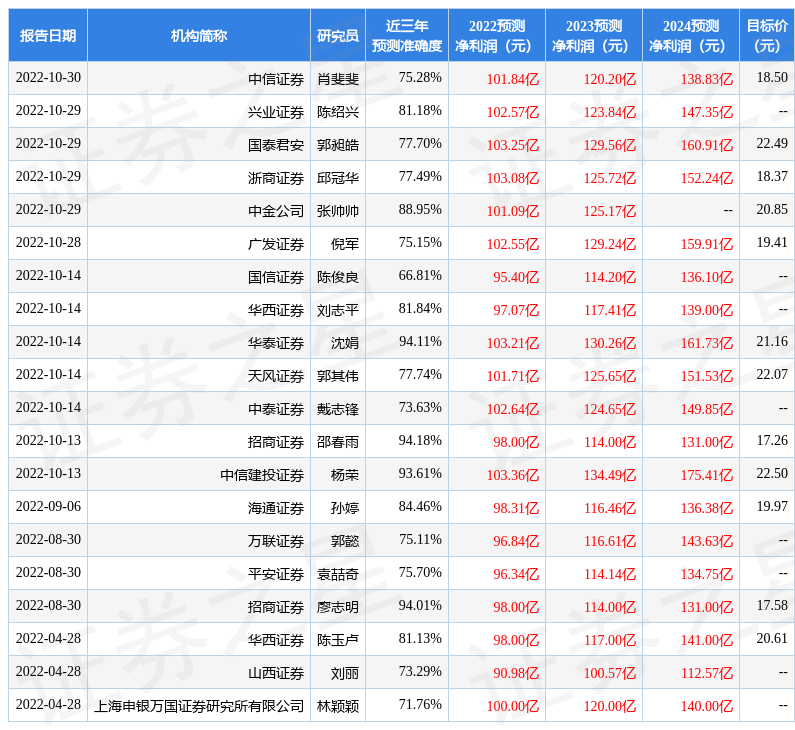The height and width of the screenshot is (730, 795).
Task: Click accuracy value 71.76%
Action: [420, 704]
